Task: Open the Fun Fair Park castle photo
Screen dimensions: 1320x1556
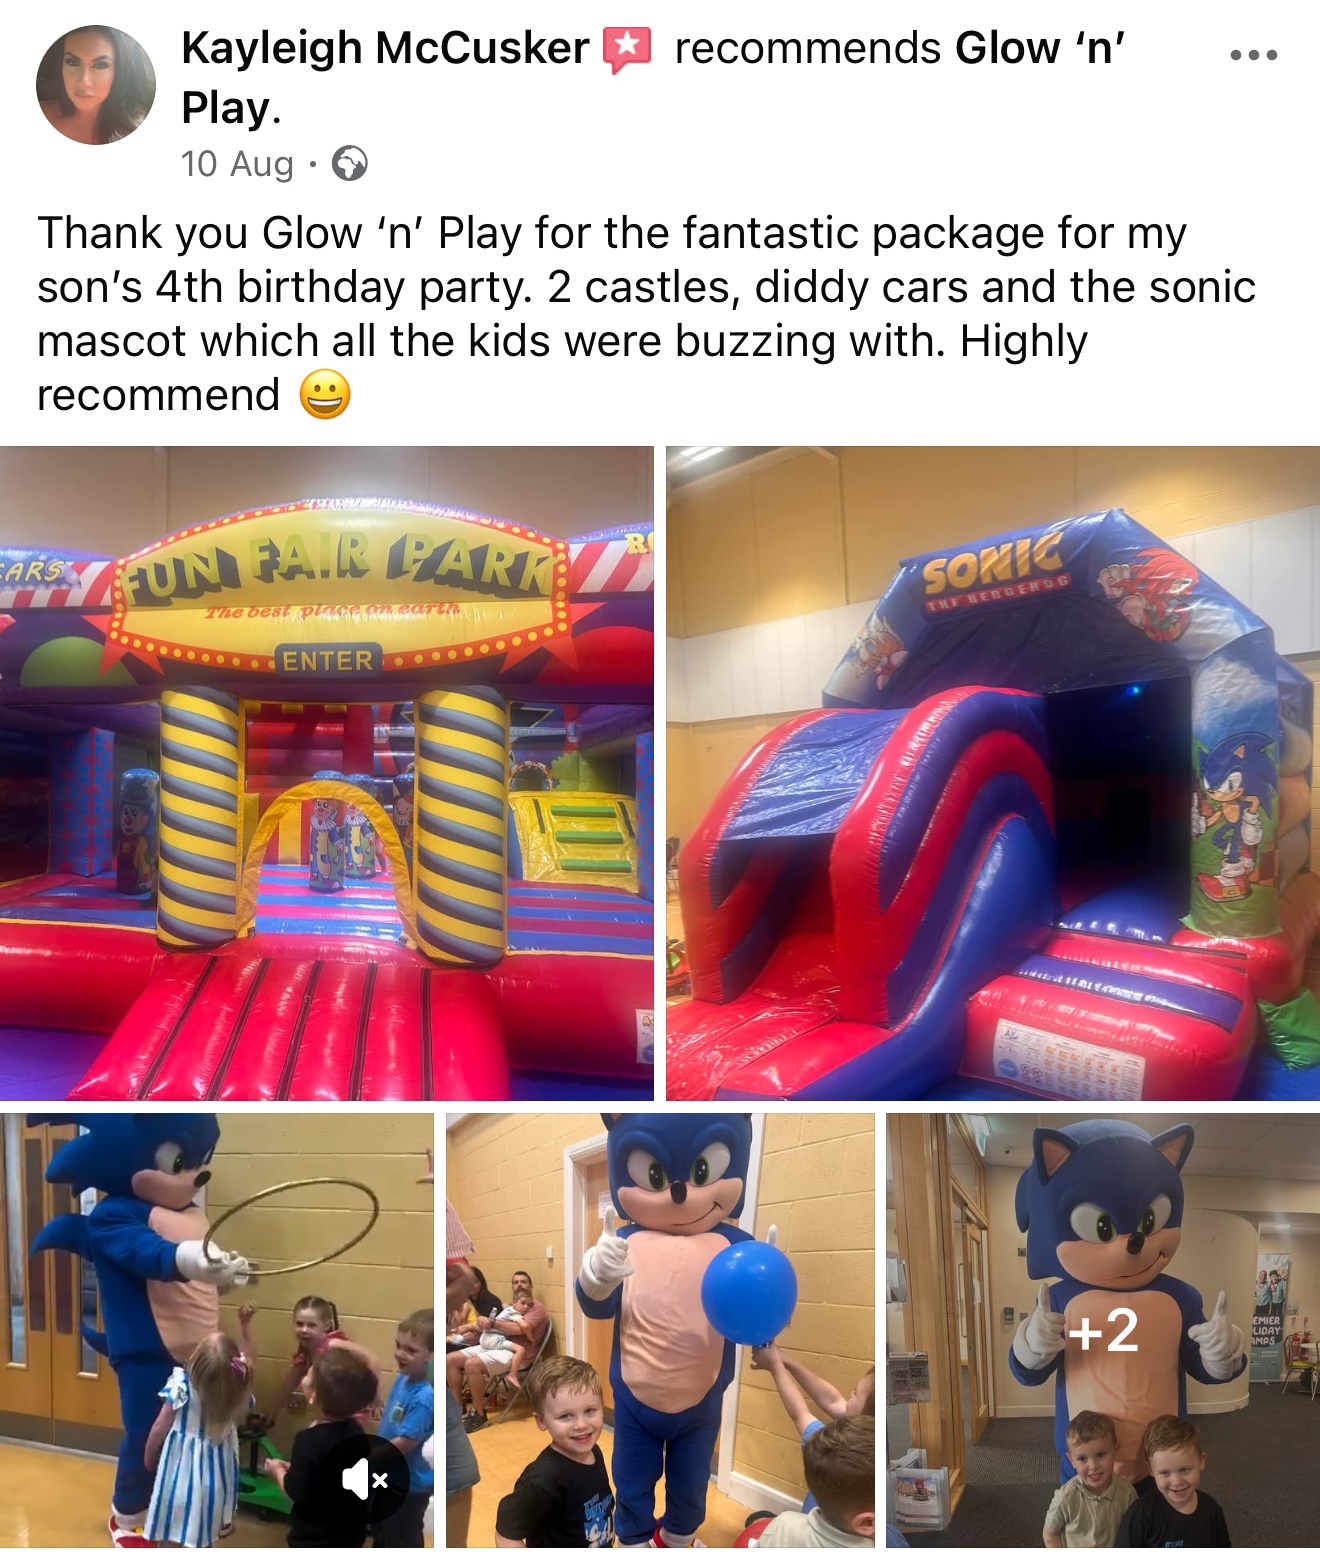Action: tap(327, 773)
